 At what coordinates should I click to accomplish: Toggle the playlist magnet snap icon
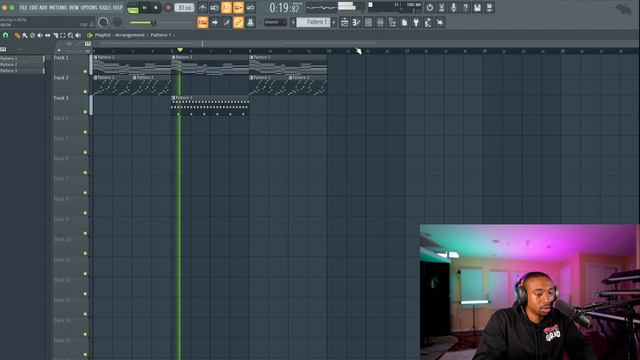click(6, 36)
